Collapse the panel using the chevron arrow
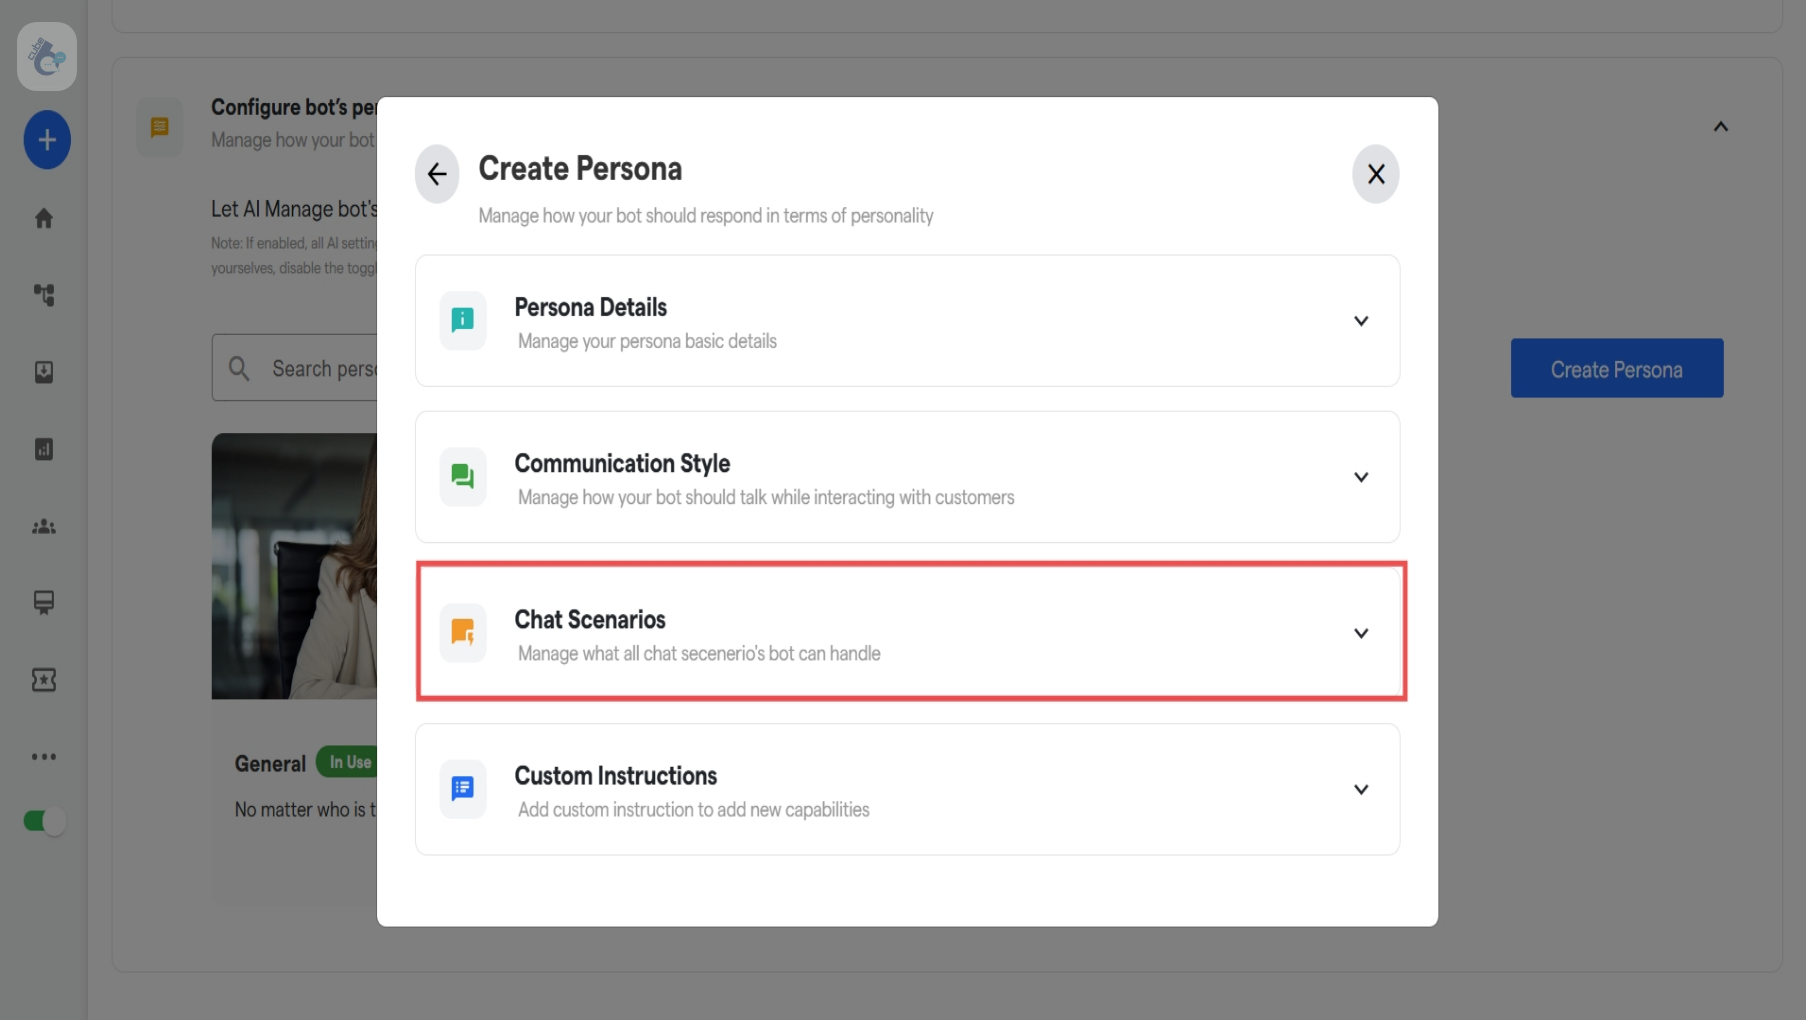This screenshot has height=1020, width=1806. point(1721,126)
